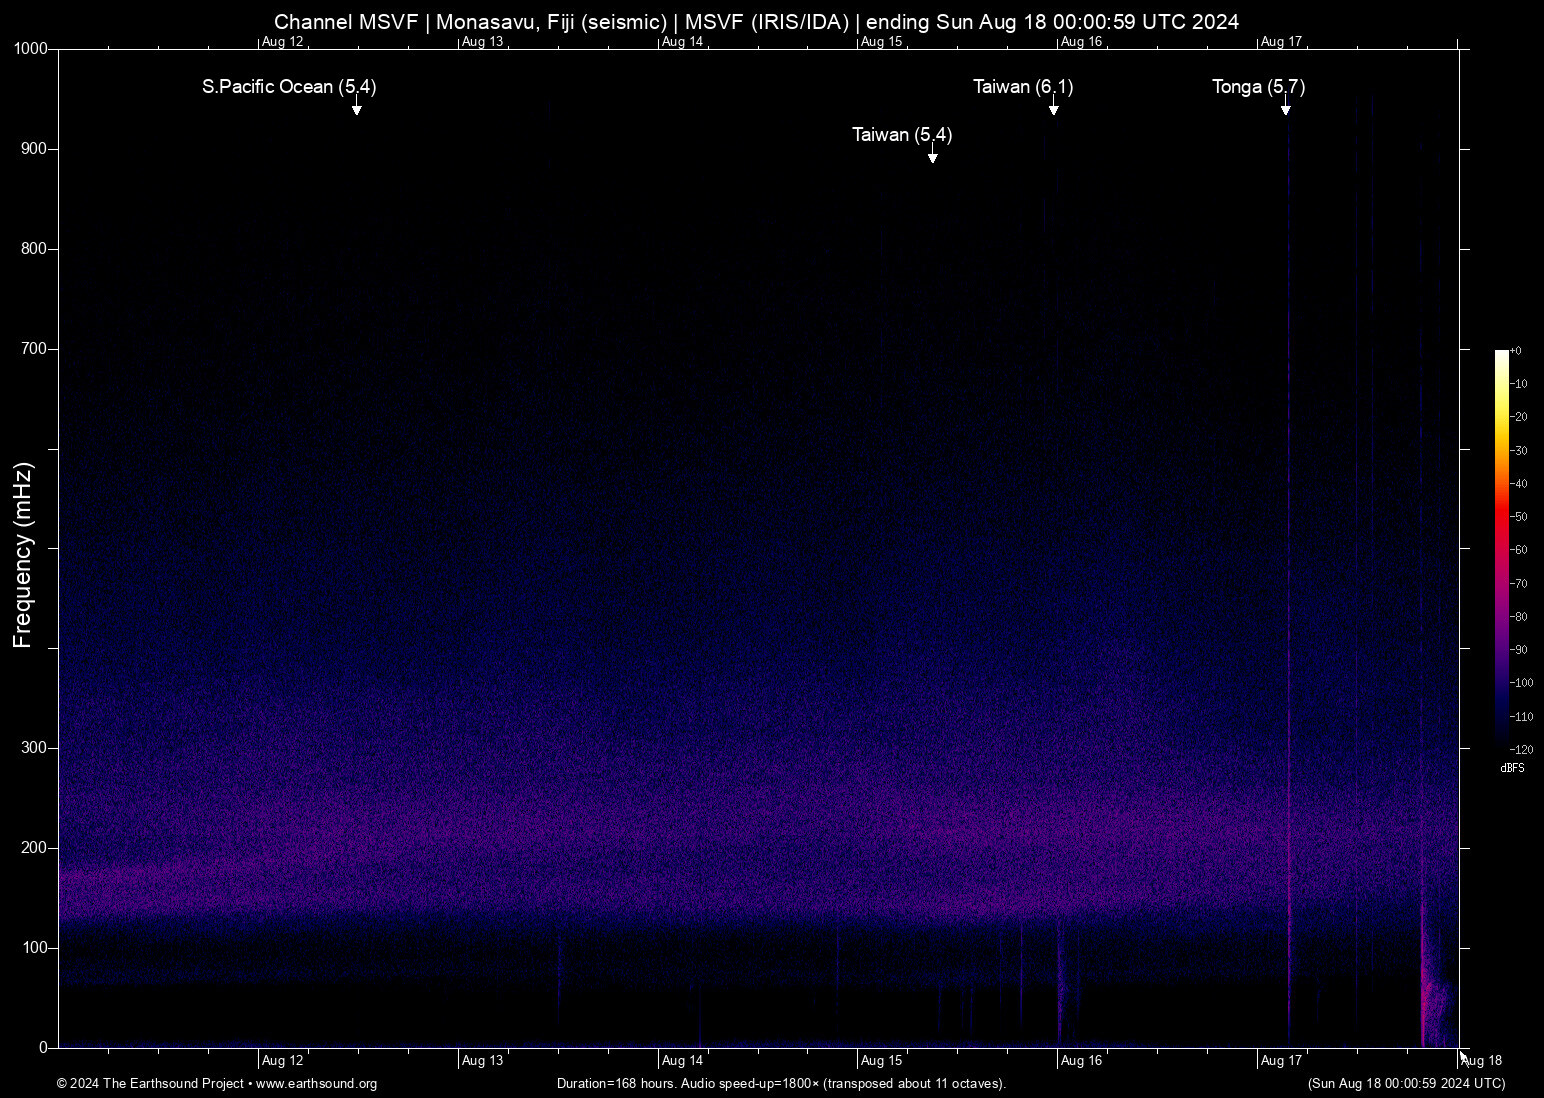Click the Aug 16 date on bottom axis
The width and height of the screenshot is (1544, 1098).
1082,1061
